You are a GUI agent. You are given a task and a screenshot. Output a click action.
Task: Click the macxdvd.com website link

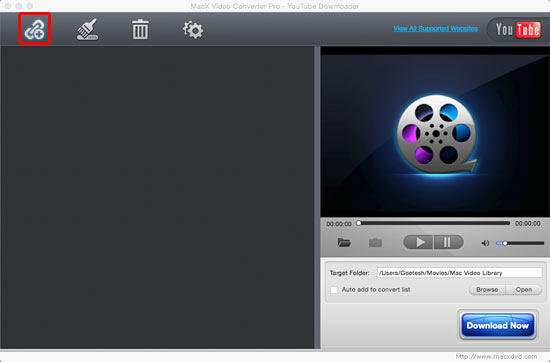pos(496,356)
